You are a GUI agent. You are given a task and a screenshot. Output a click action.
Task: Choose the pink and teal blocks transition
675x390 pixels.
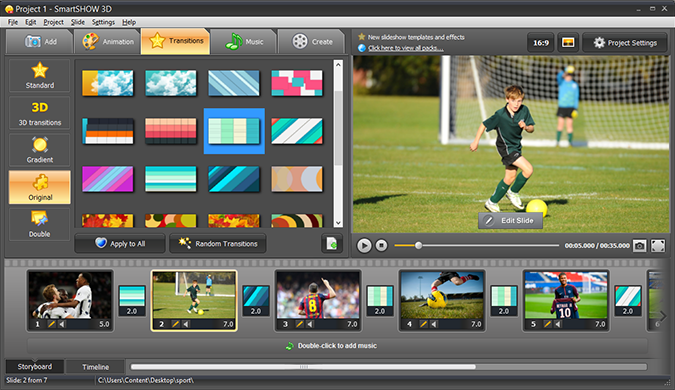click(x=297, y=83)
